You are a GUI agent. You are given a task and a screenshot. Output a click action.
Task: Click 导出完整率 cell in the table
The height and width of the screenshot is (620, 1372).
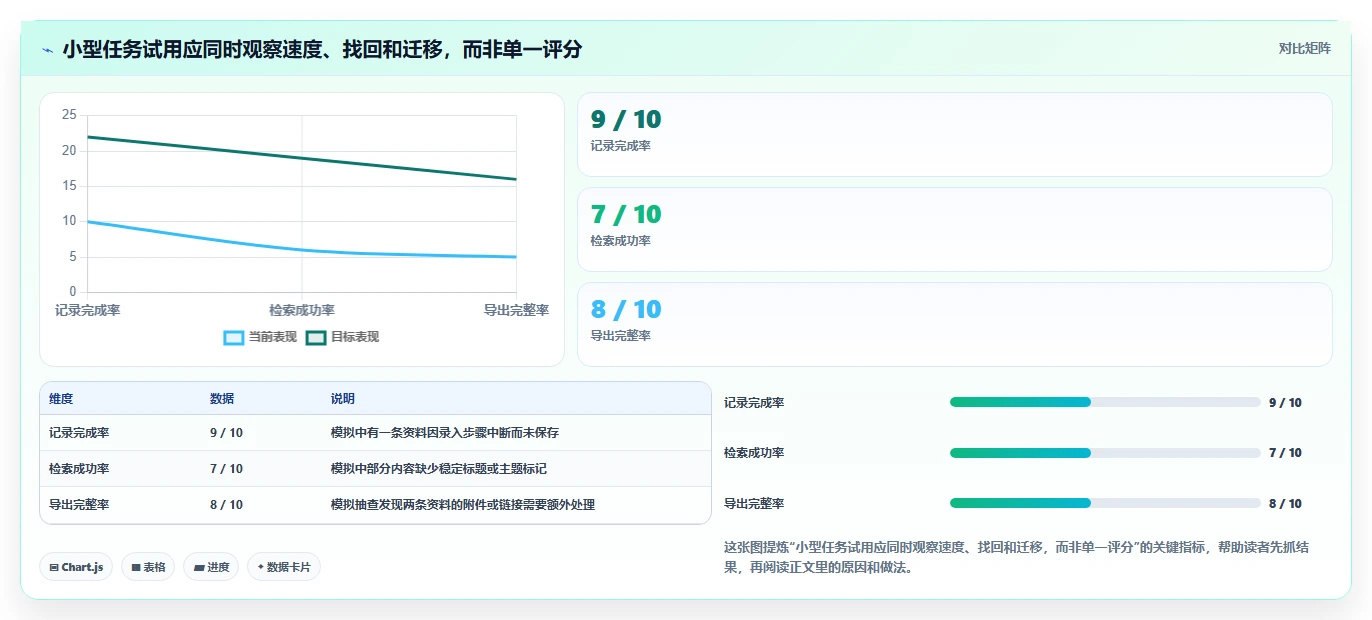79,505
